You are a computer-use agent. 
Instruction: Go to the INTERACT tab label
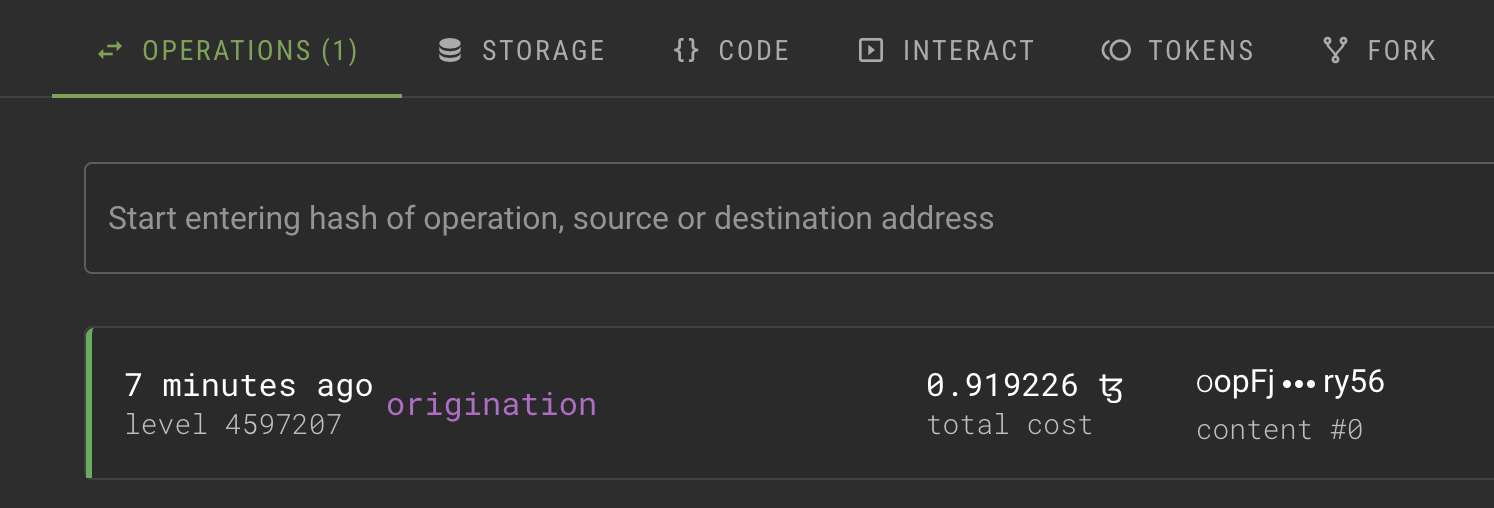point(968,50)
